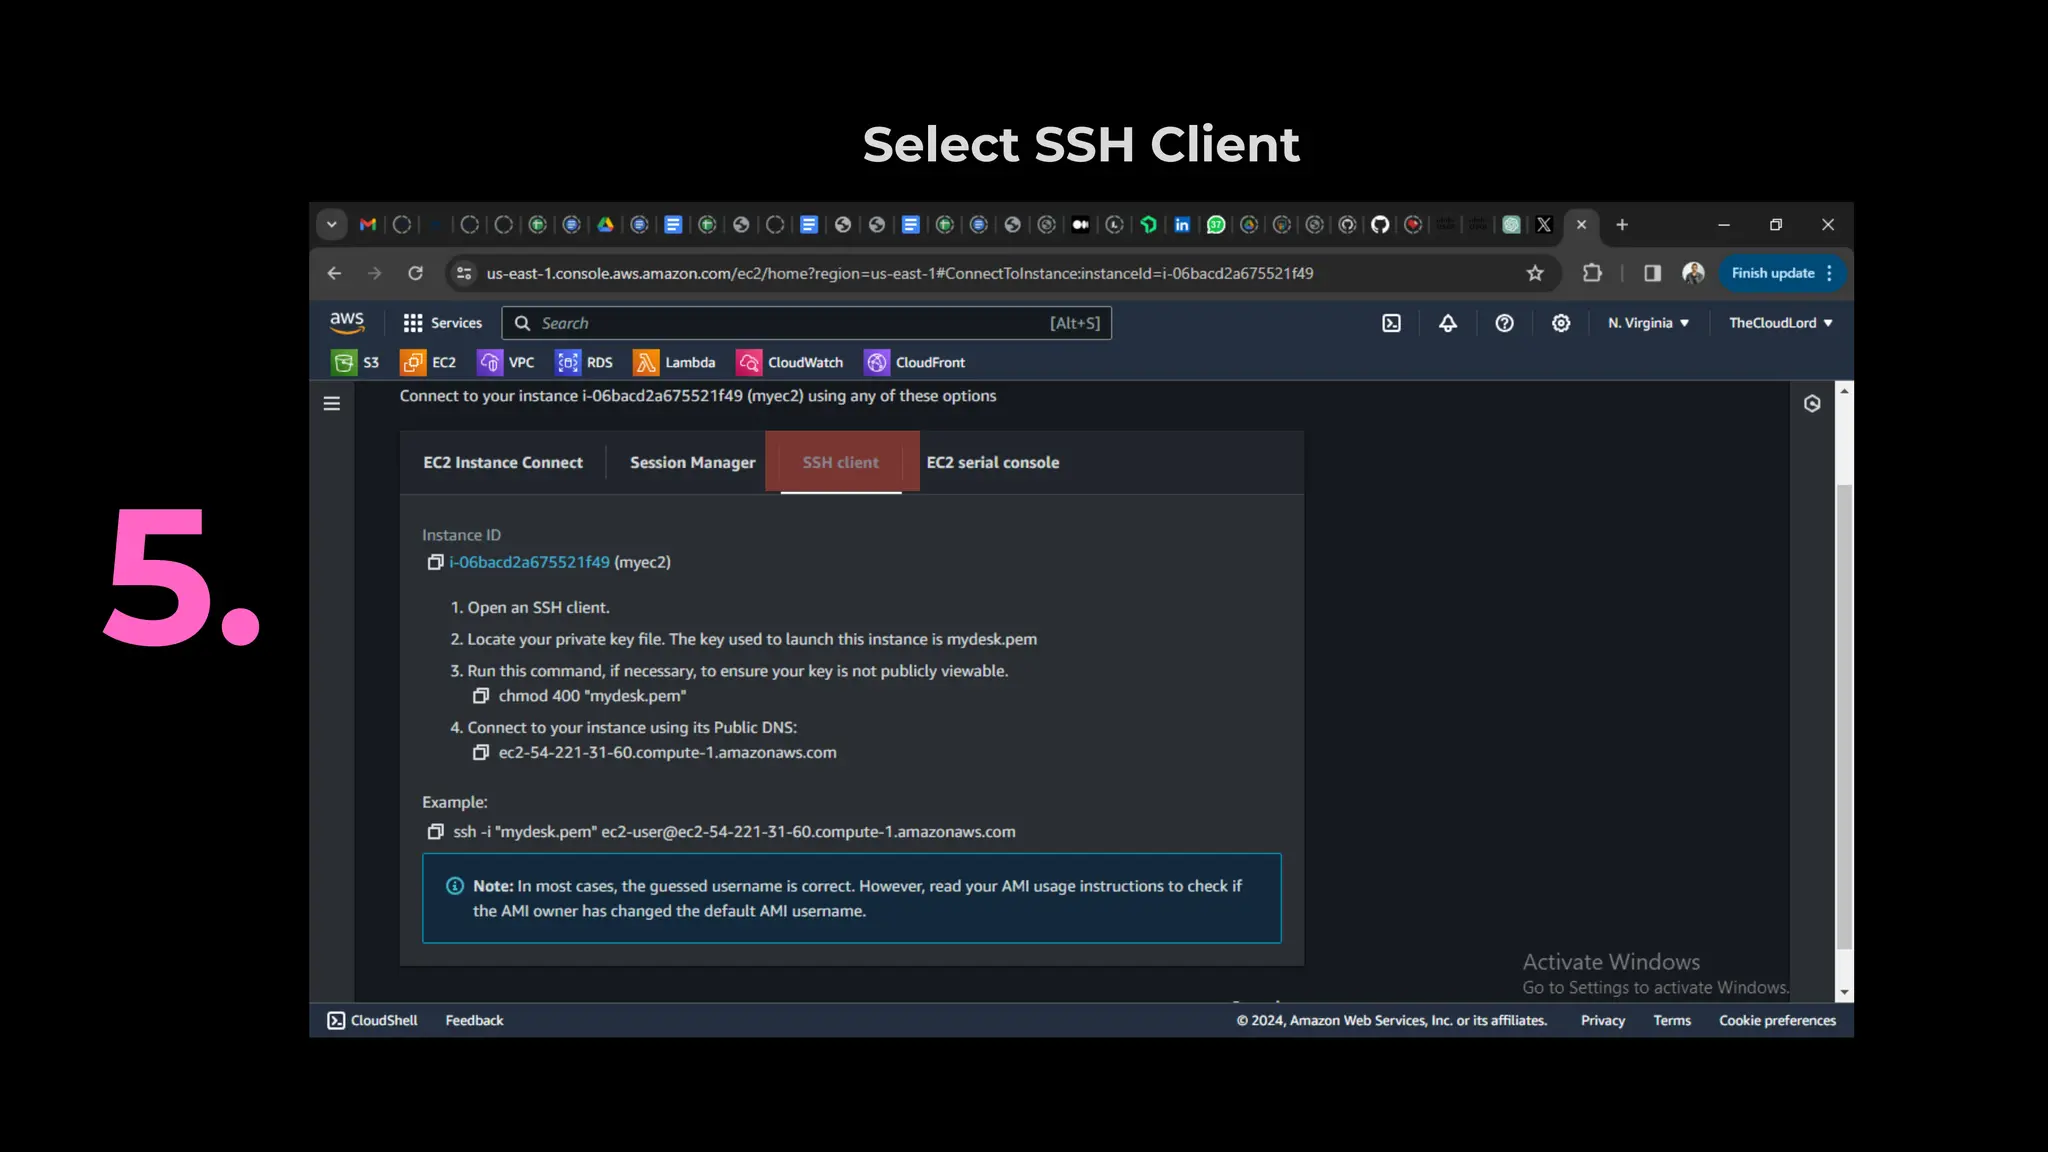Open CloudShell from the footer
The width and height of the screenshot is (2048, 1152).
click(372, 1020)
